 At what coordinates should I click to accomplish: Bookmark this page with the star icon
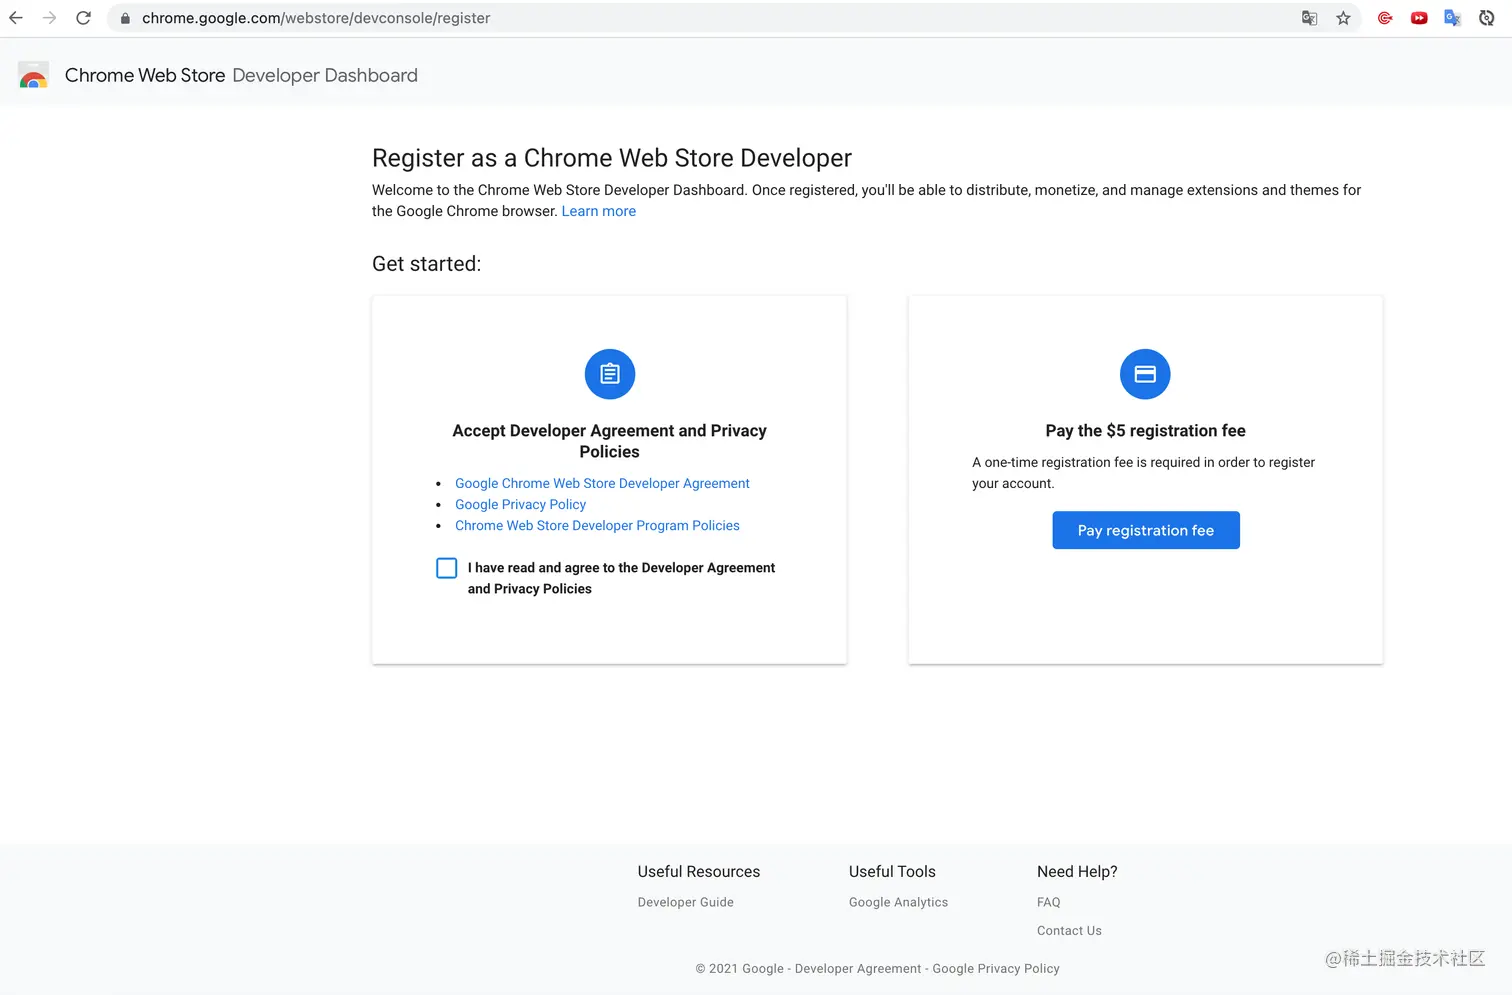tap(1343, 18)
